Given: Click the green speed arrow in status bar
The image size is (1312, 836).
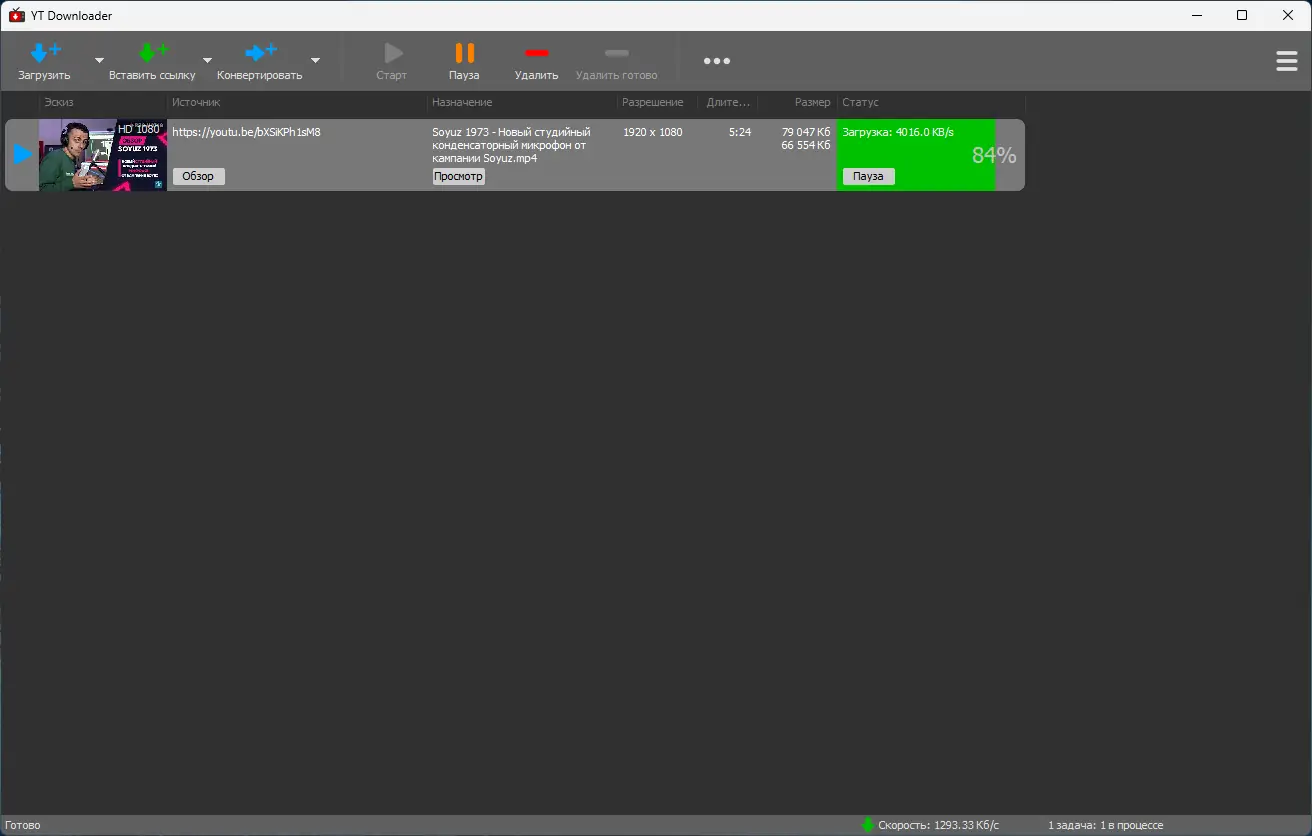Looking at the screenshot, I should [867, 825].
